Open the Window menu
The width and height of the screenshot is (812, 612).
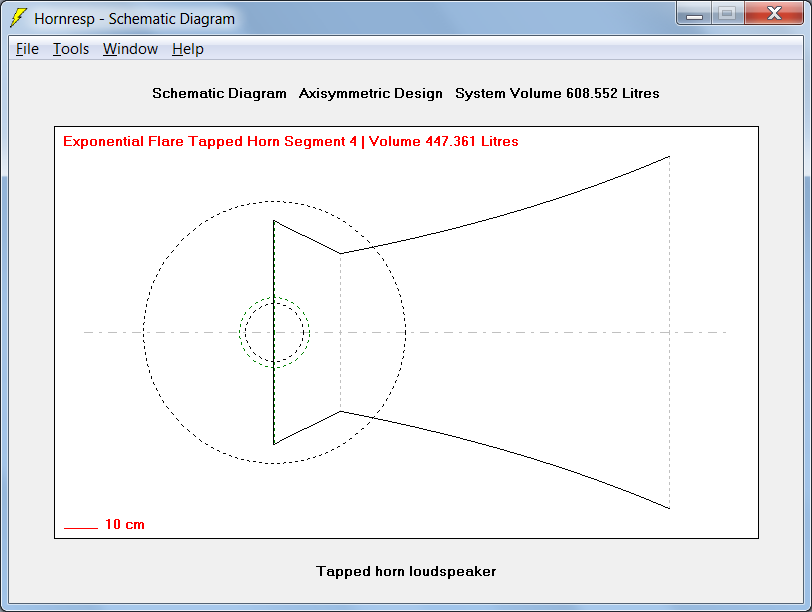coord(130,49)
